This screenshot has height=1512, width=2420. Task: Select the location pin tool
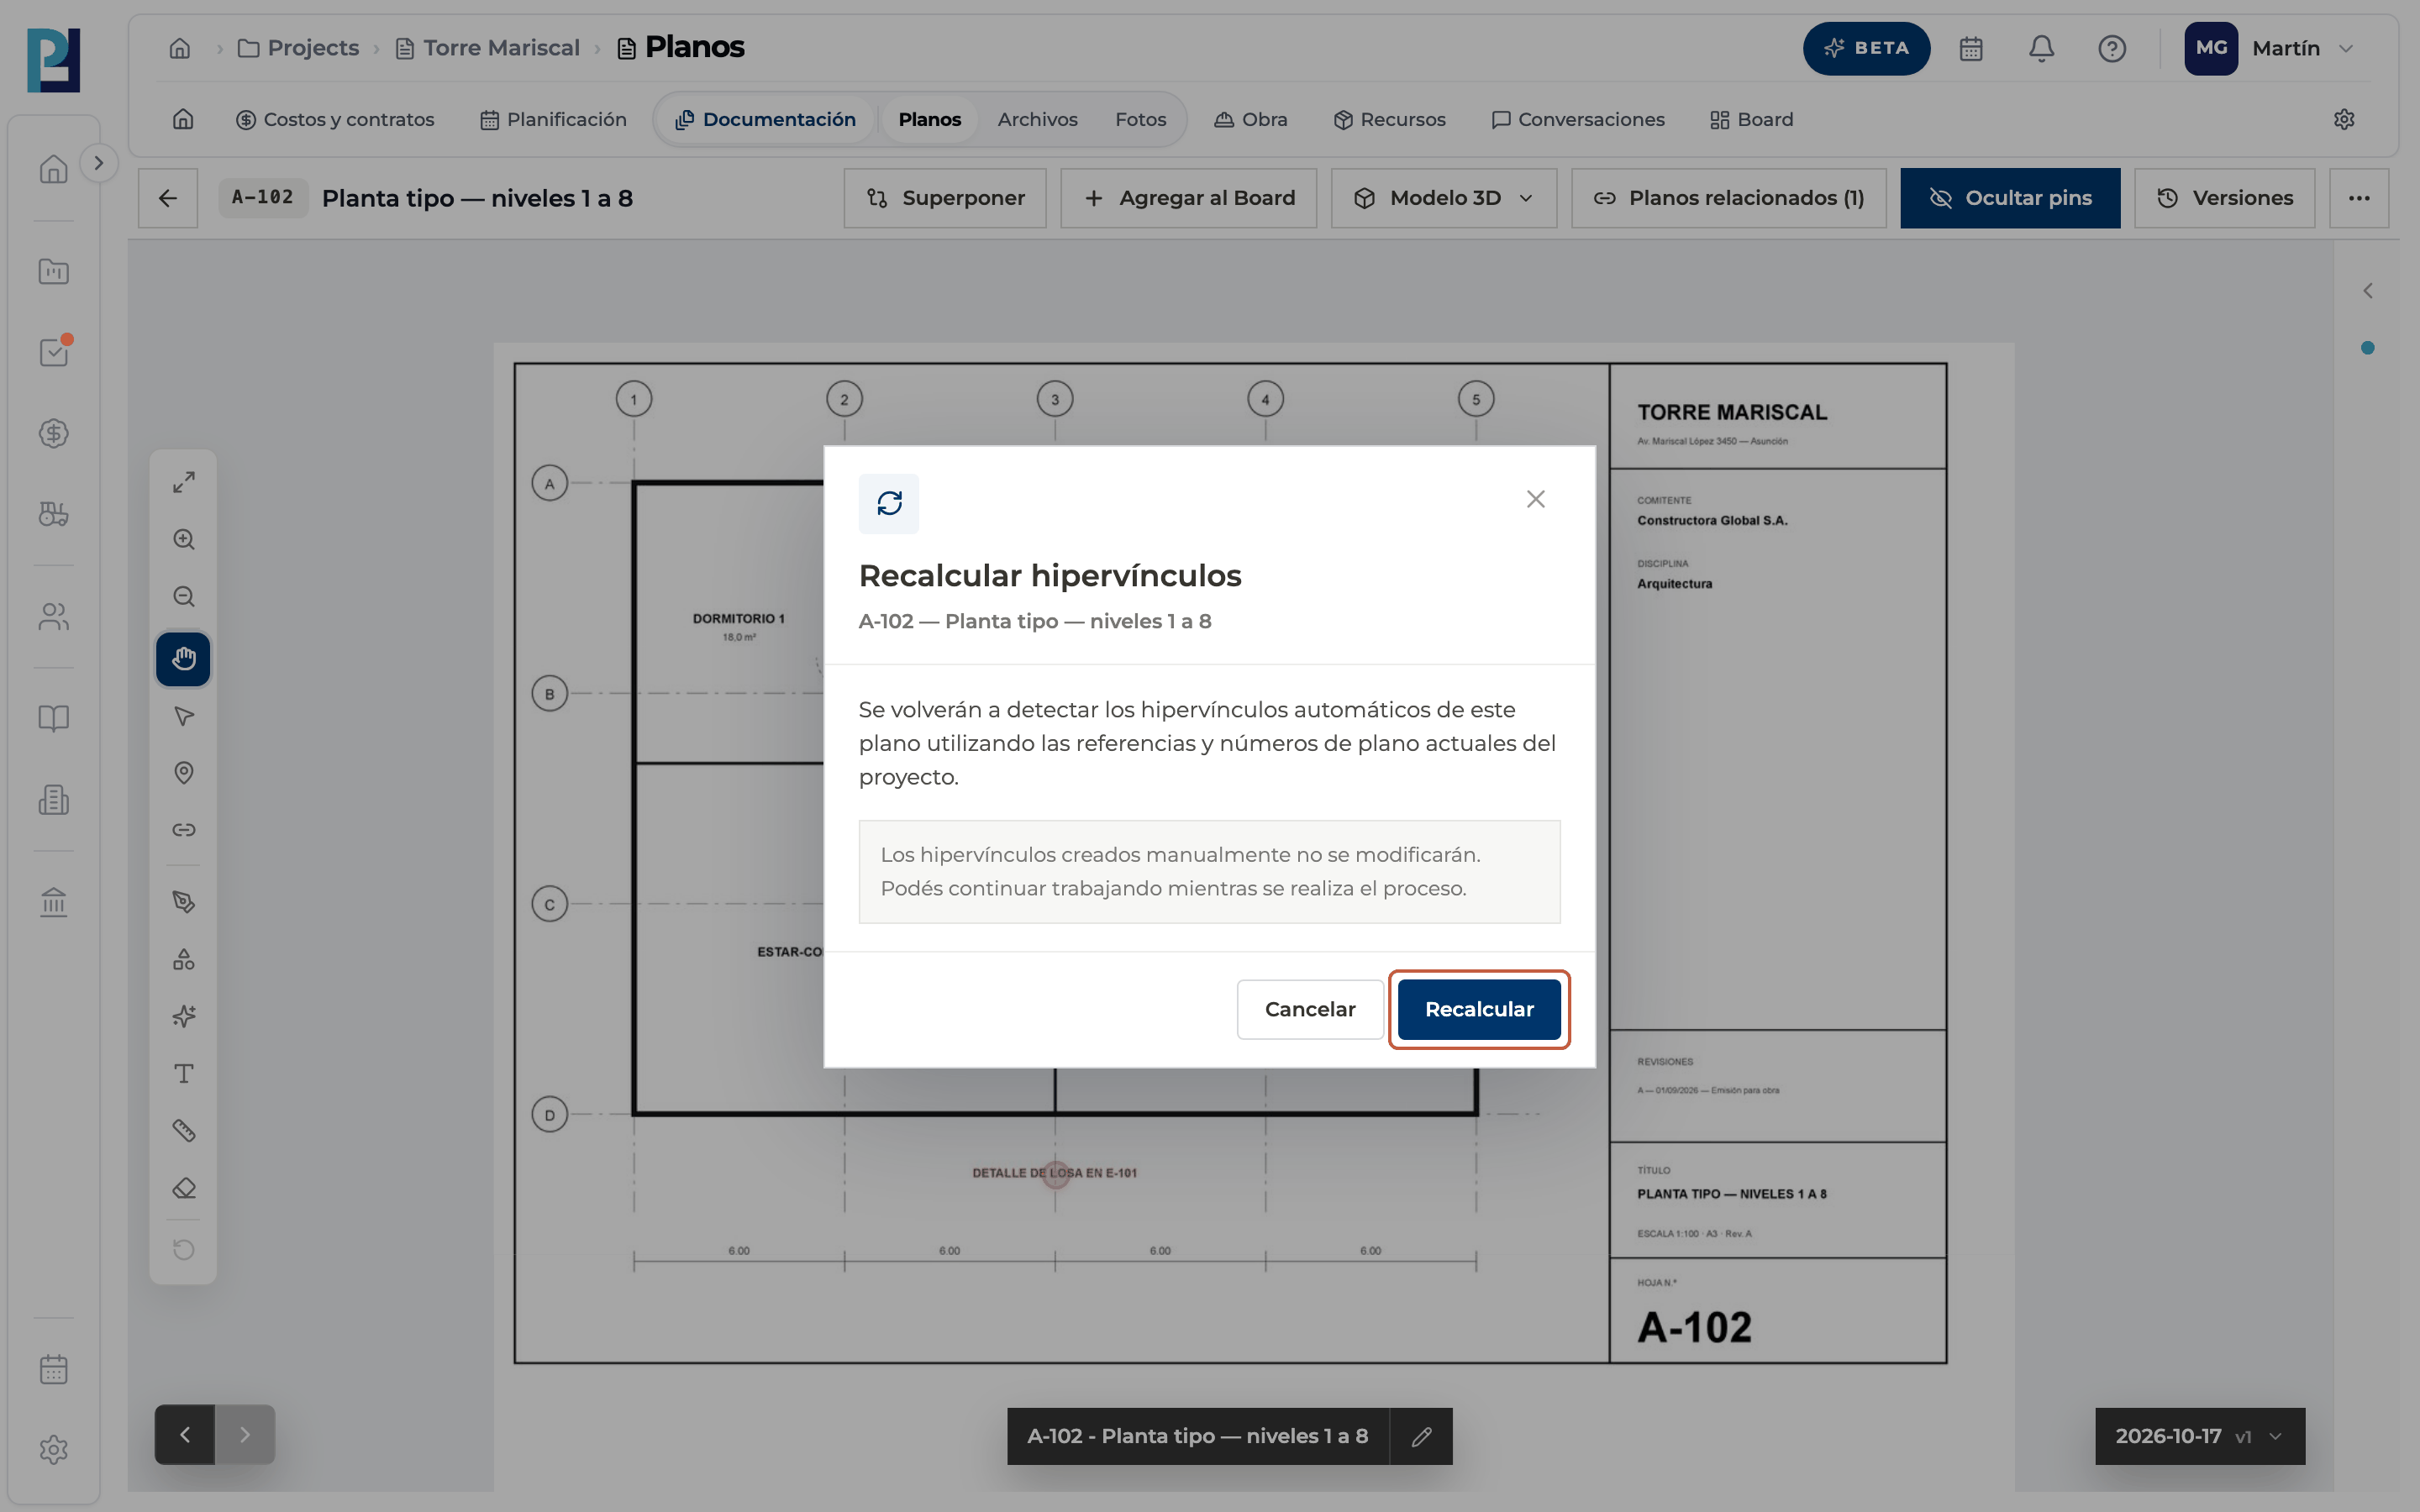click(x=183, y=773)
